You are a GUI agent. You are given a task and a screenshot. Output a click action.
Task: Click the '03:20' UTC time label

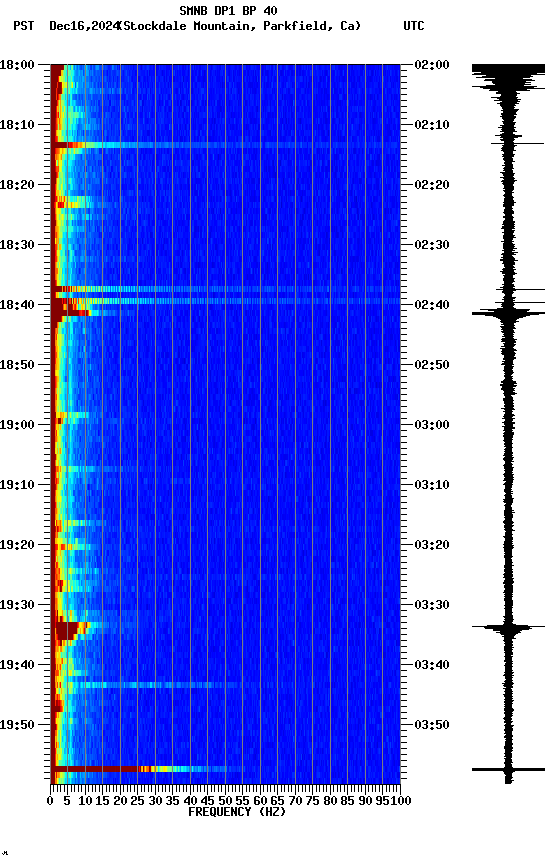point(432,546)
